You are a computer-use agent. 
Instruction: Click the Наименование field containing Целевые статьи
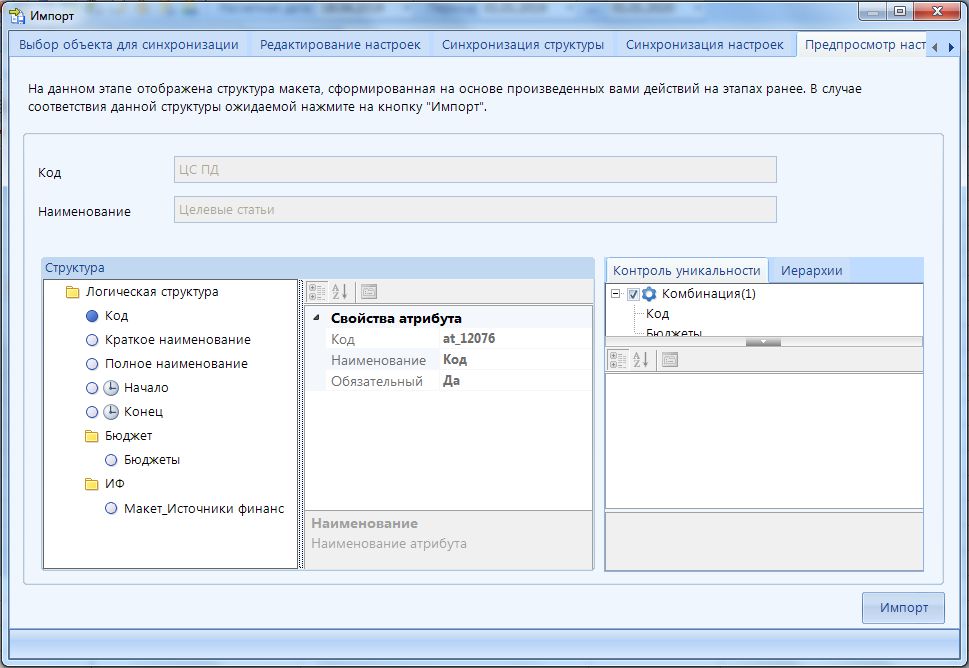[475, 210]
